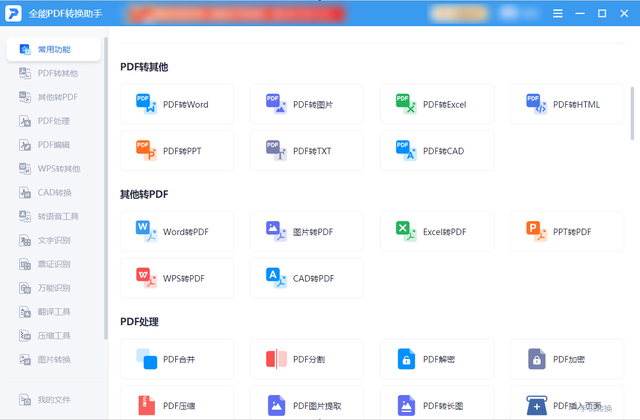The height and width of the screenshot is (420, 640).
Task: Launch Excel转PDF converter
Action: [x=437, y=231]
